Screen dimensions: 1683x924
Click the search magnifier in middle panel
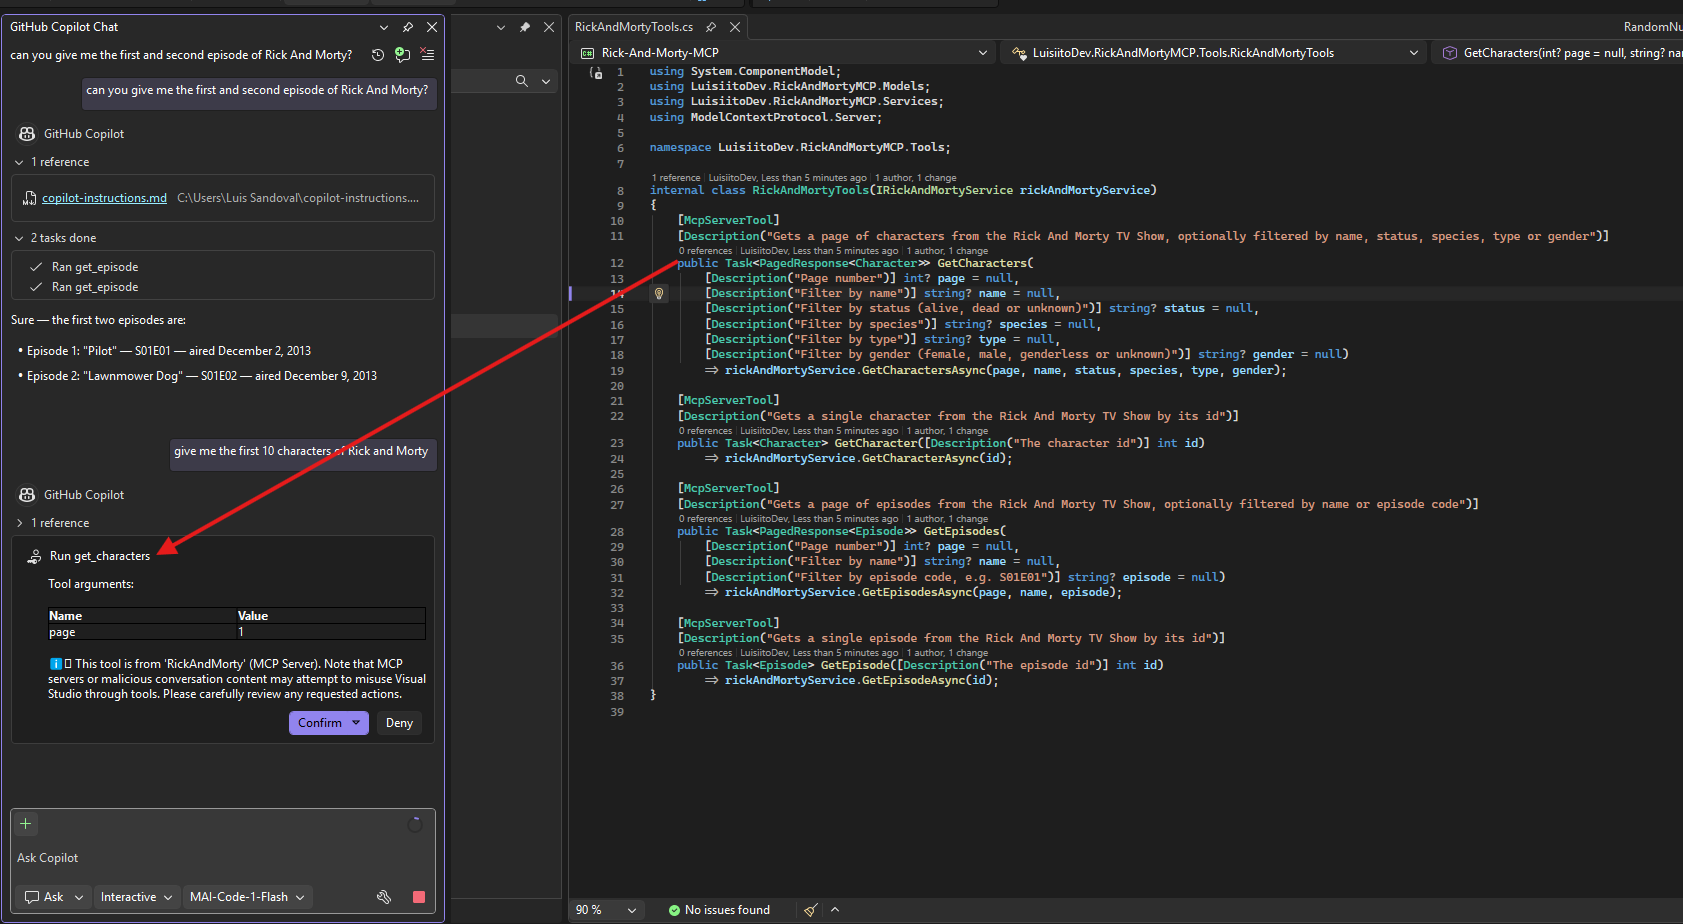point(522,81)
